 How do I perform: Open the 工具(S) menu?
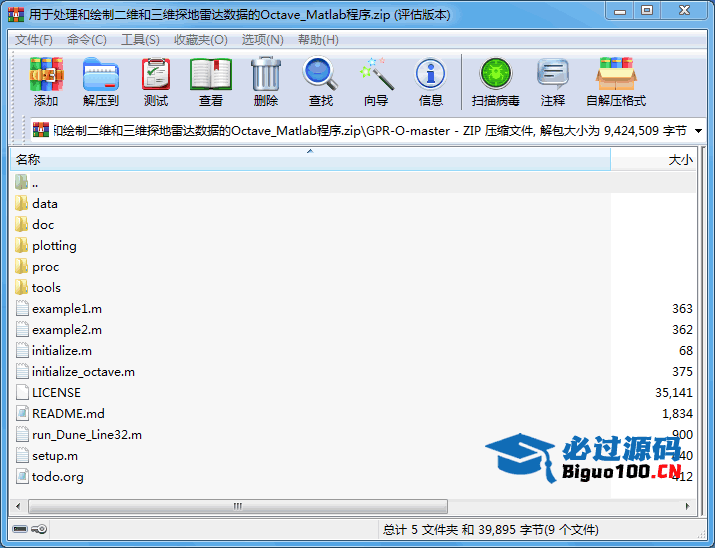point(140,40)
